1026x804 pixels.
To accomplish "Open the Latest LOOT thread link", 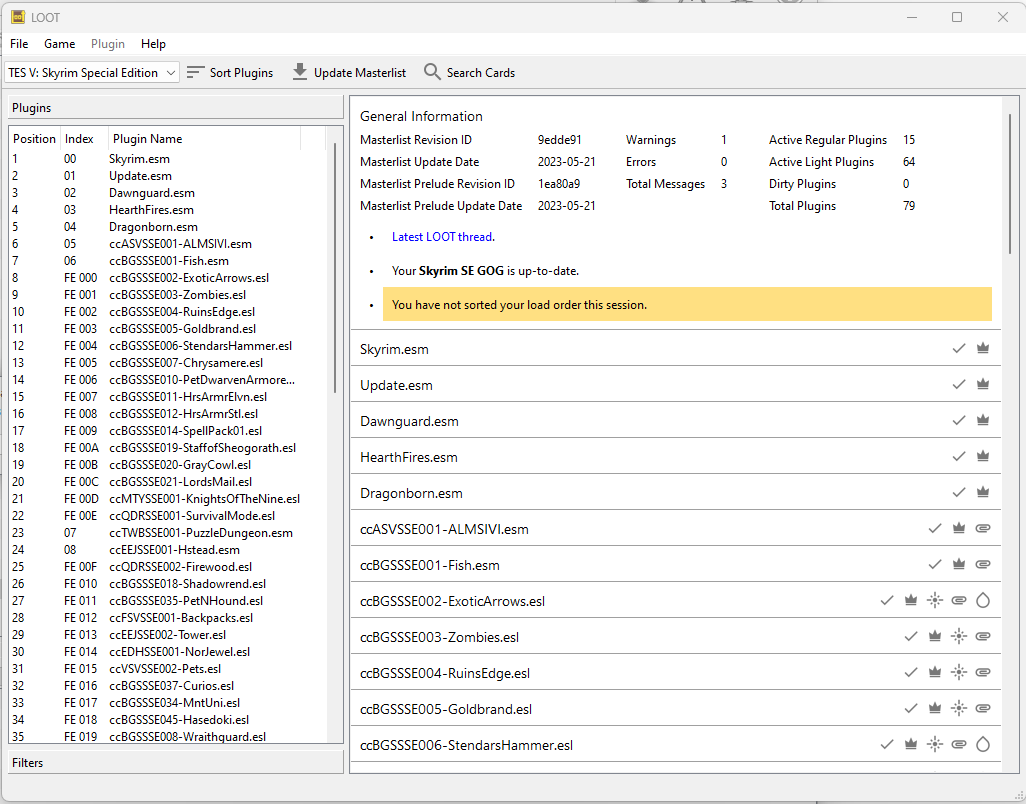I will (442, 237).
